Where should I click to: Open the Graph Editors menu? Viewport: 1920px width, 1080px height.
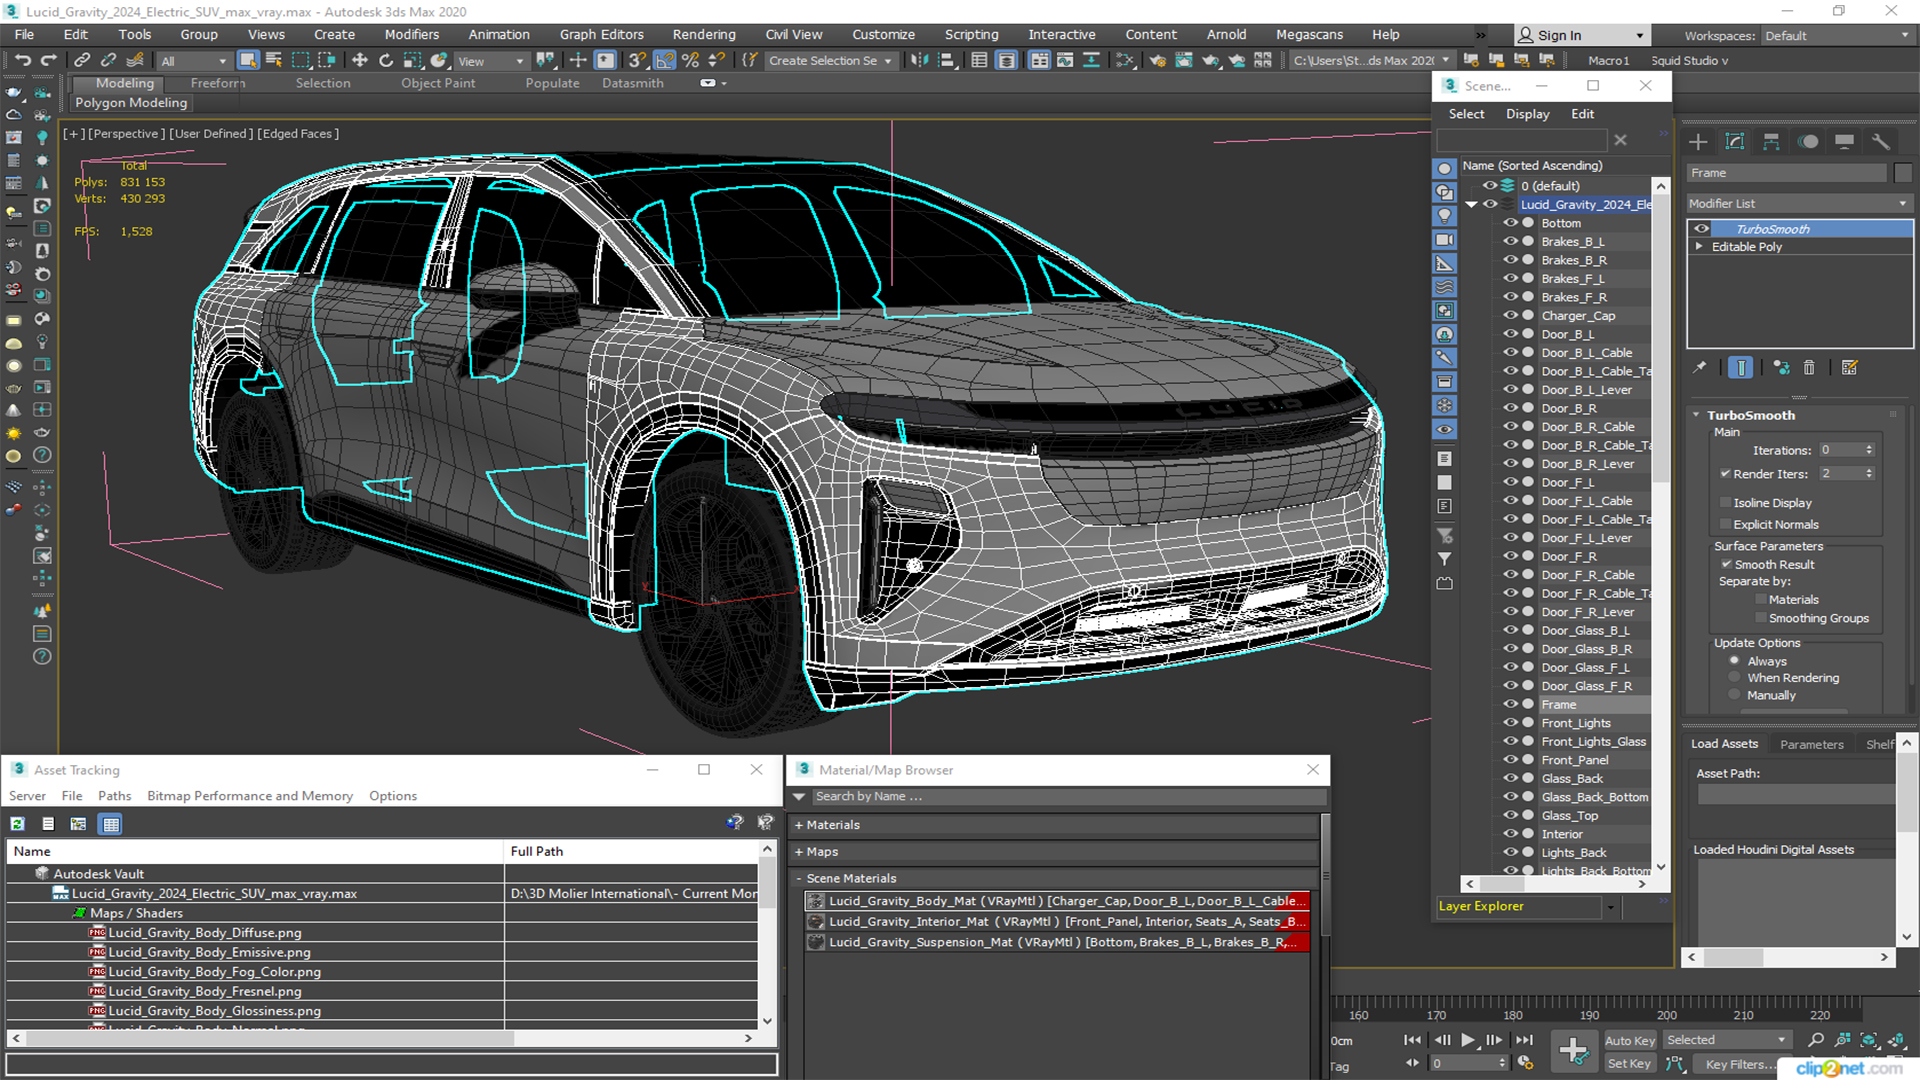[x=601, y=34]
